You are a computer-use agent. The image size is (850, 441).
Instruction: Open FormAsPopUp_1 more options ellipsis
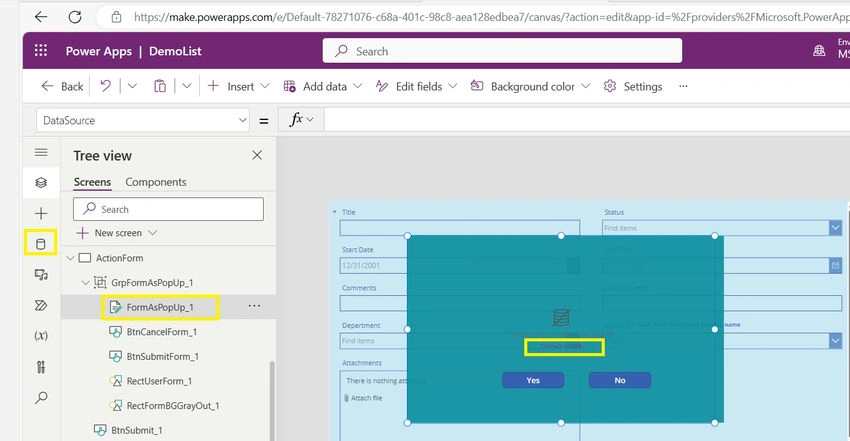[x=254, y=306]
